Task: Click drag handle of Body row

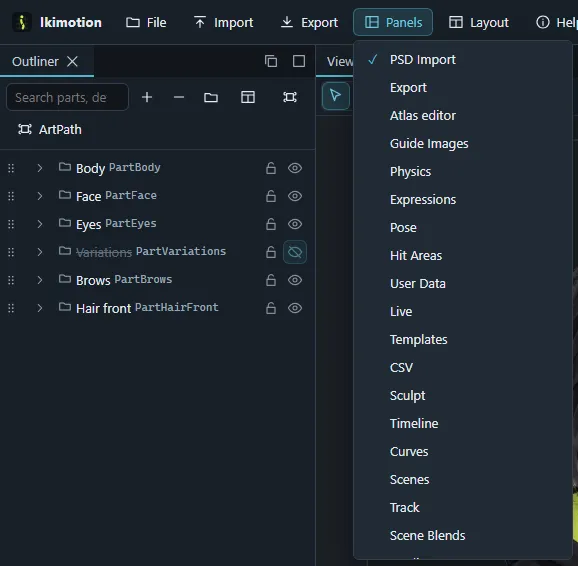Action: coord(11,168)
